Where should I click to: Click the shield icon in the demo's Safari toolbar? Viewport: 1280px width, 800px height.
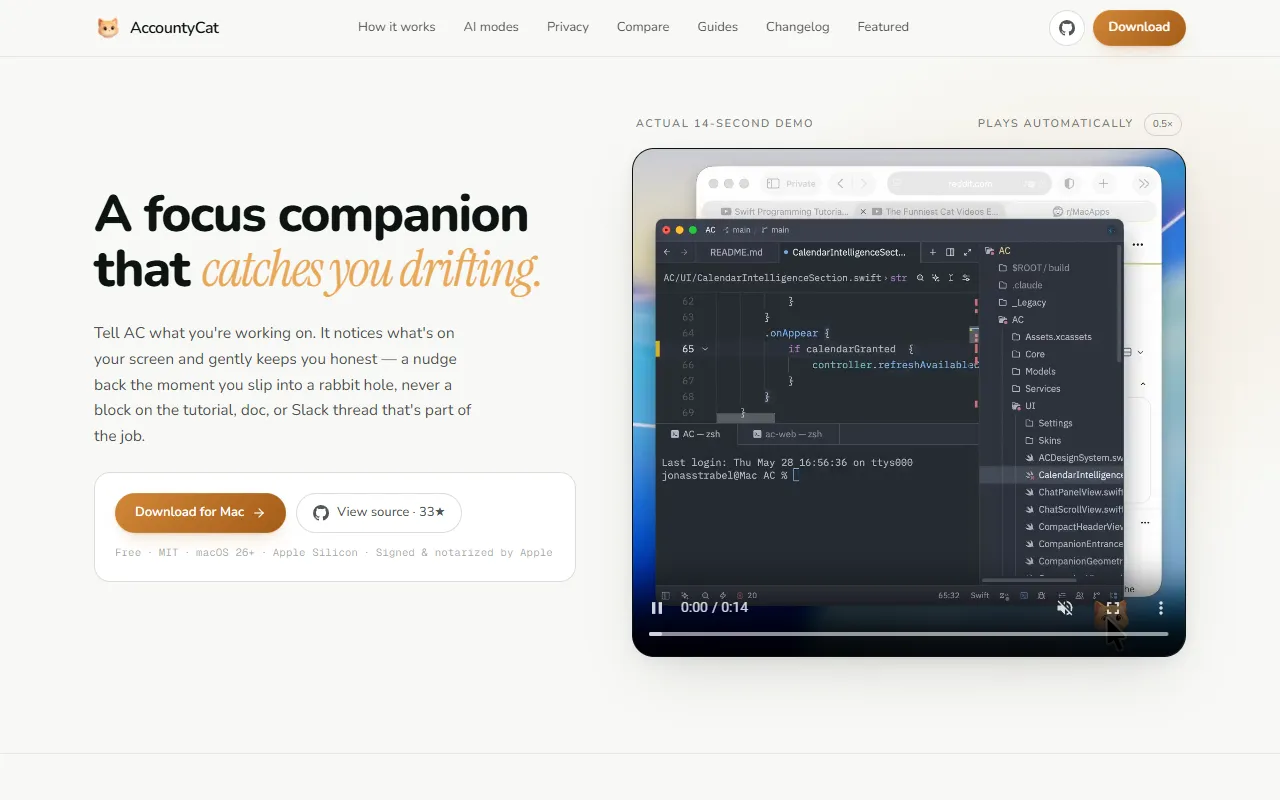pos(1069,184)
